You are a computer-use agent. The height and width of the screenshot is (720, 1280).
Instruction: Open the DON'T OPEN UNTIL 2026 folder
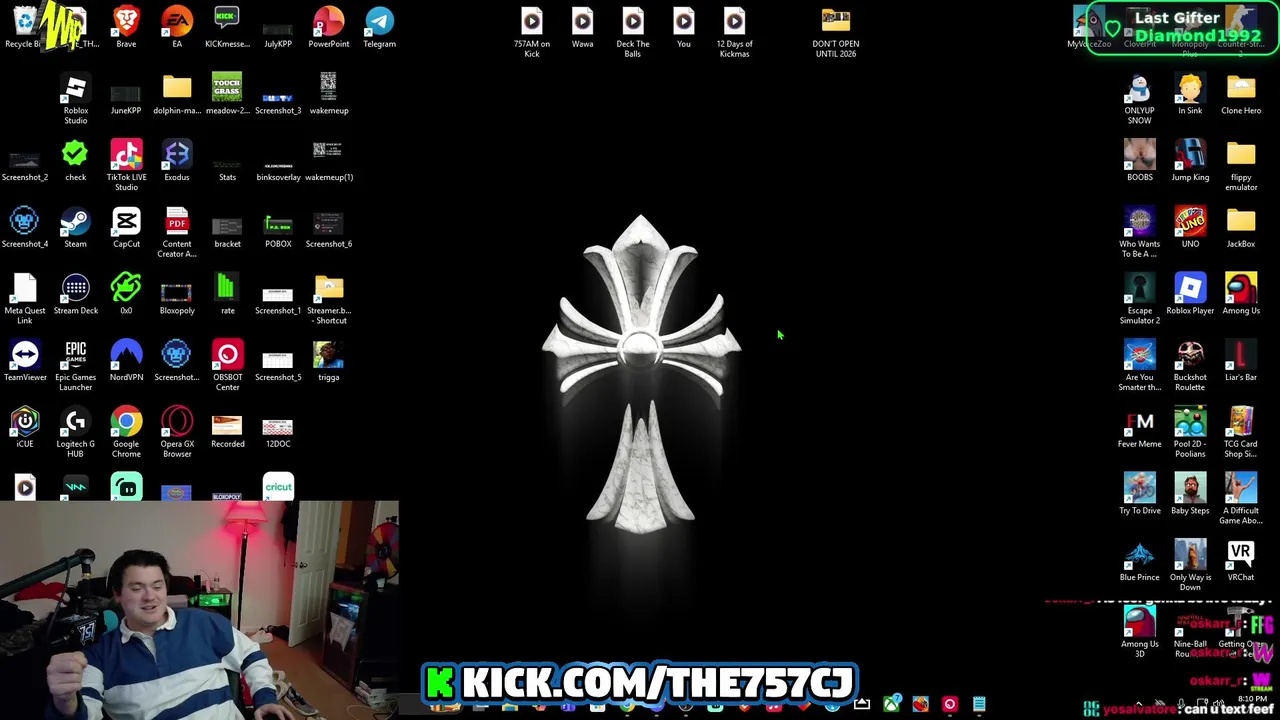(x=836, y=32)
